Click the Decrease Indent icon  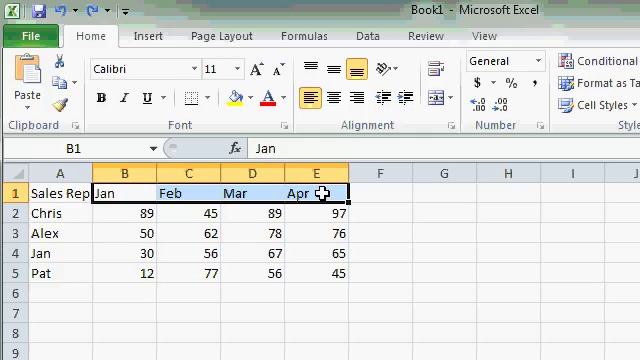(383, 98)
